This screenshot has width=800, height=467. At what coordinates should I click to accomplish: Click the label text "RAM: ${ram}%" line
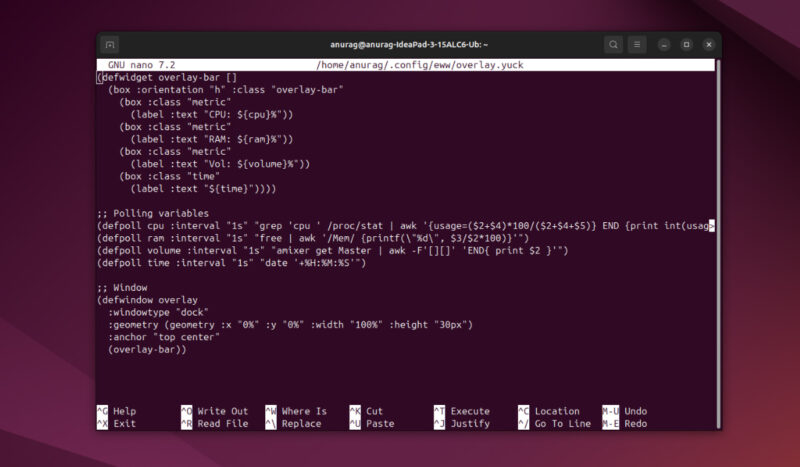click(212, 139)
